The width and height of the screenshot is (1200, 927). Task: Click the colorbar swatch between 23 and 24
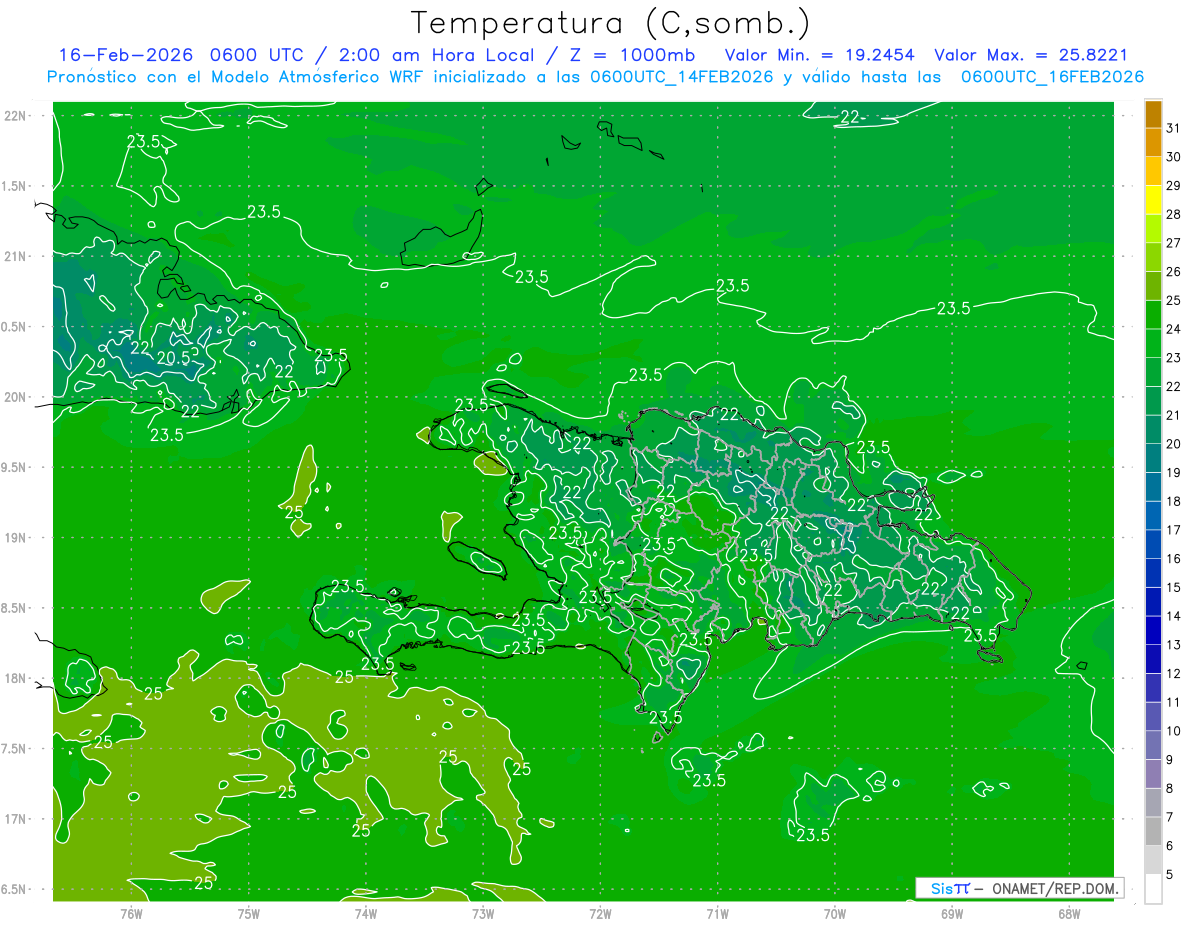point(1153,344)
